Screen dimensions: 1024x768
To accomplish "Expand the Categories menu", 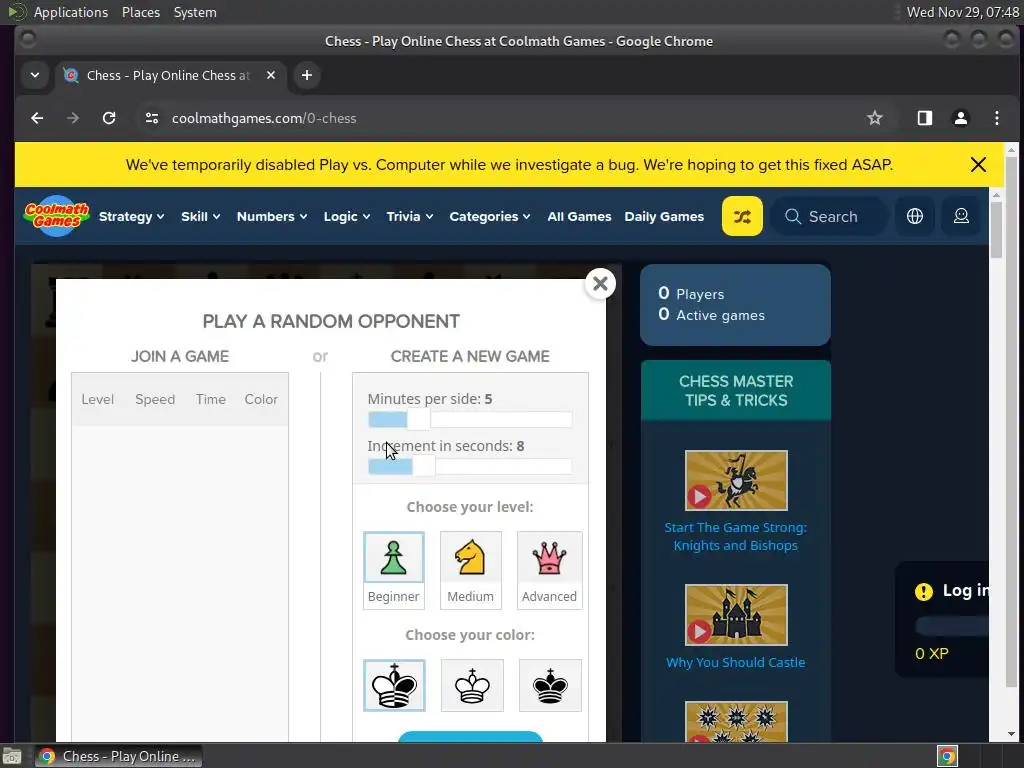I will pyautogui.click(x=490, y=217).
